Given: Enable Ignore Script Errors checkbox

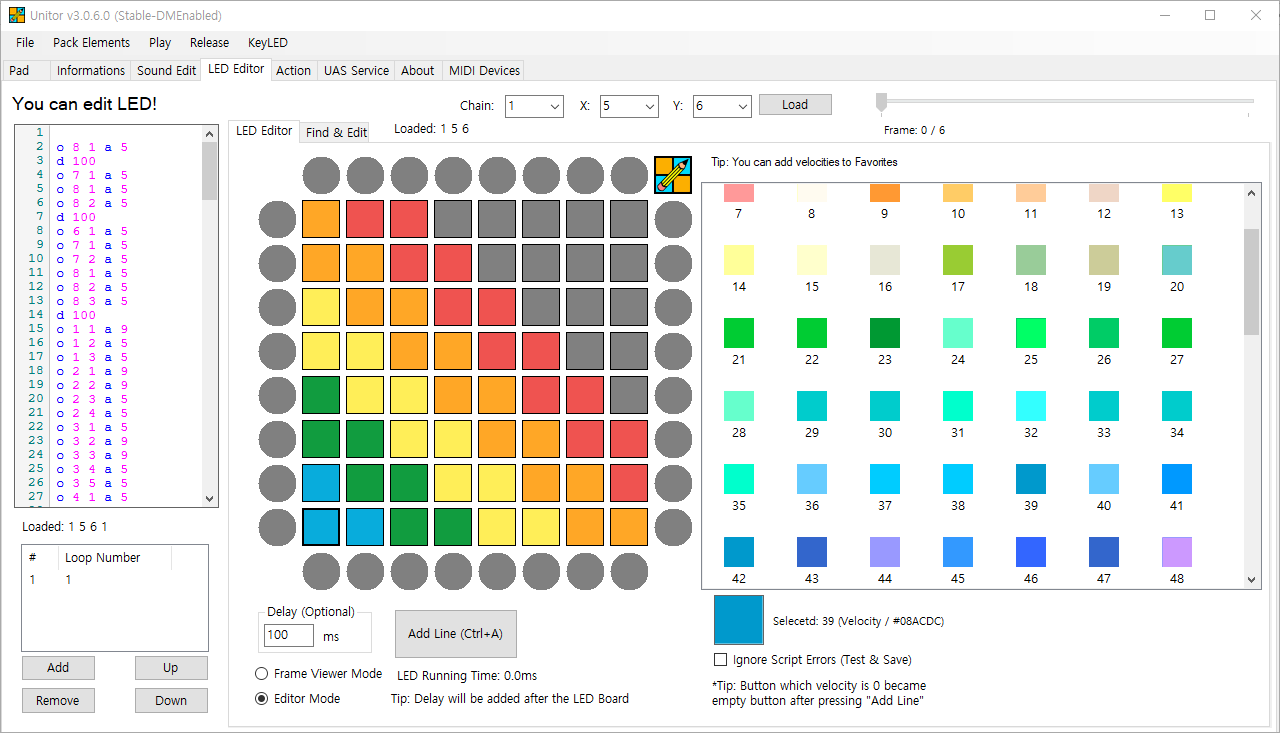Looking at the screenshot, I should [720, 659].
